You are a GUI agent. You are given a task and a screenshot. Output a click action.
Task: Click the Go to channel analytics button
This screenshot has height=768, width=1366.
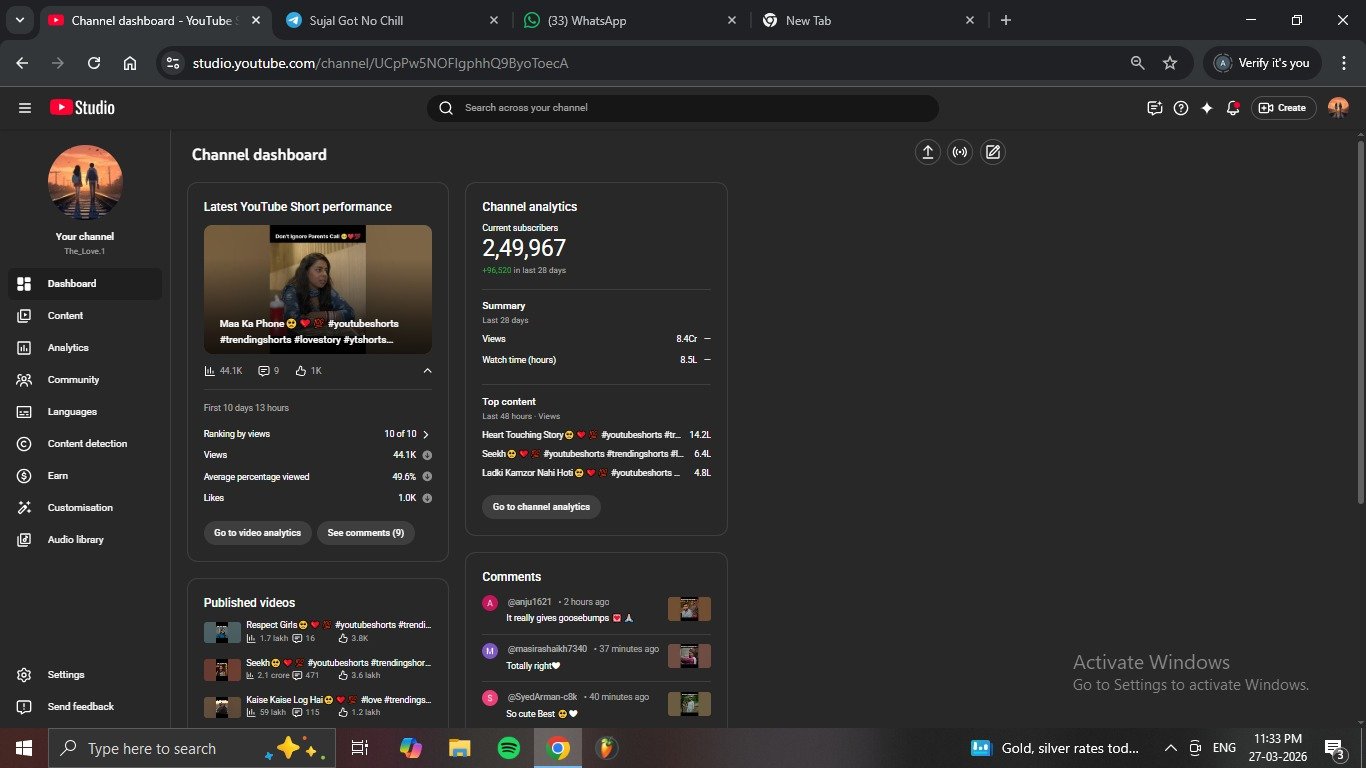(x=541, y=507)
